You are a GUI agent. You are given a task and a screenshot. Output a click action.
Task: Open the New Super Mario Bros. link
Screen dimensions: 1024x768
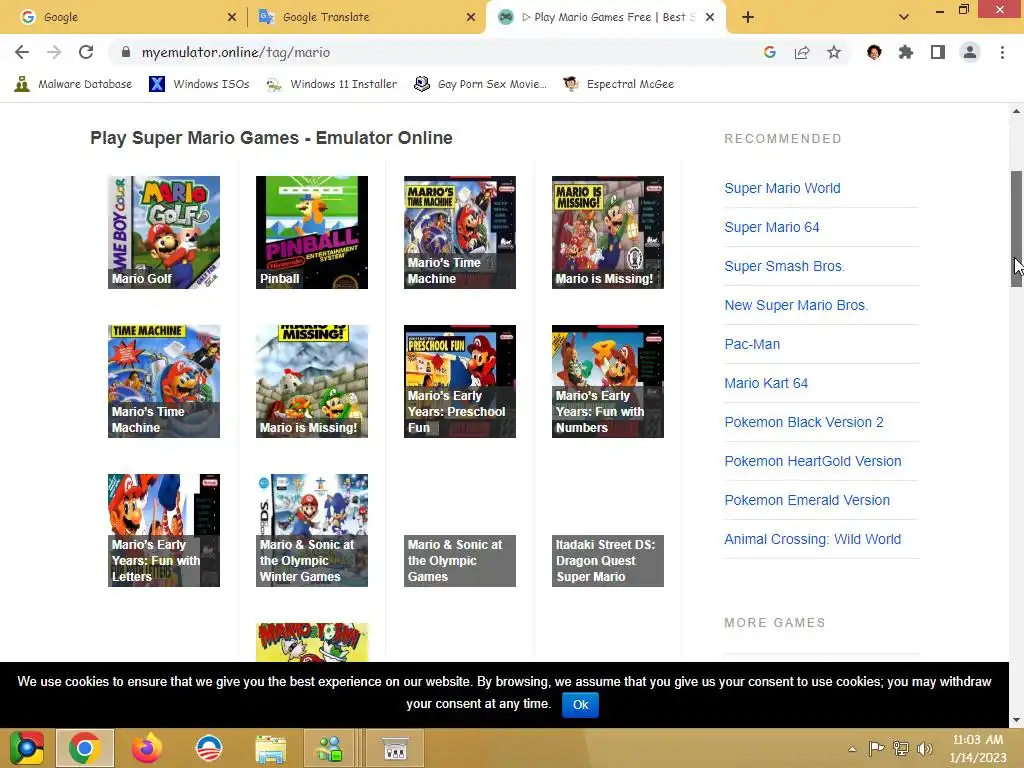pos(796,305)
